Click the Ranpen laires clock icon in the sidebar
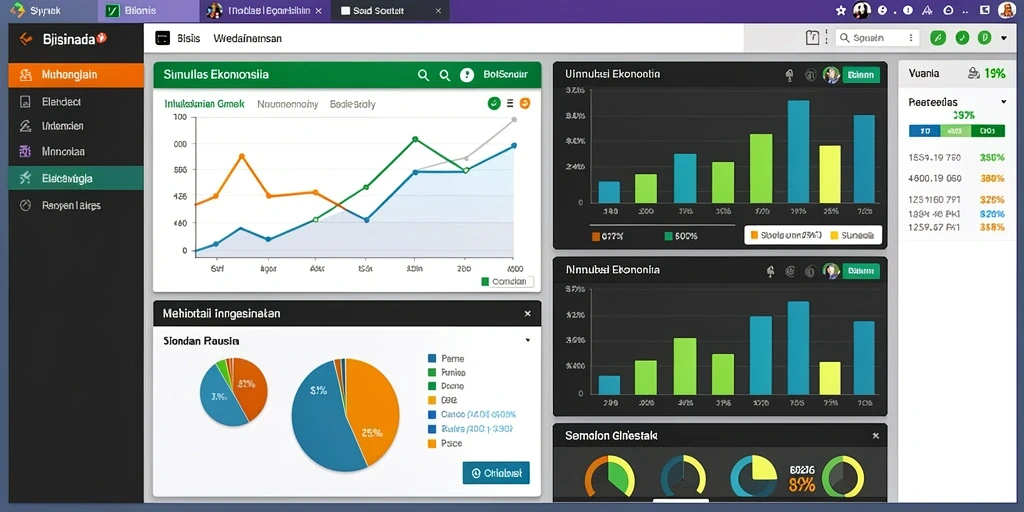 coord(25,205)
